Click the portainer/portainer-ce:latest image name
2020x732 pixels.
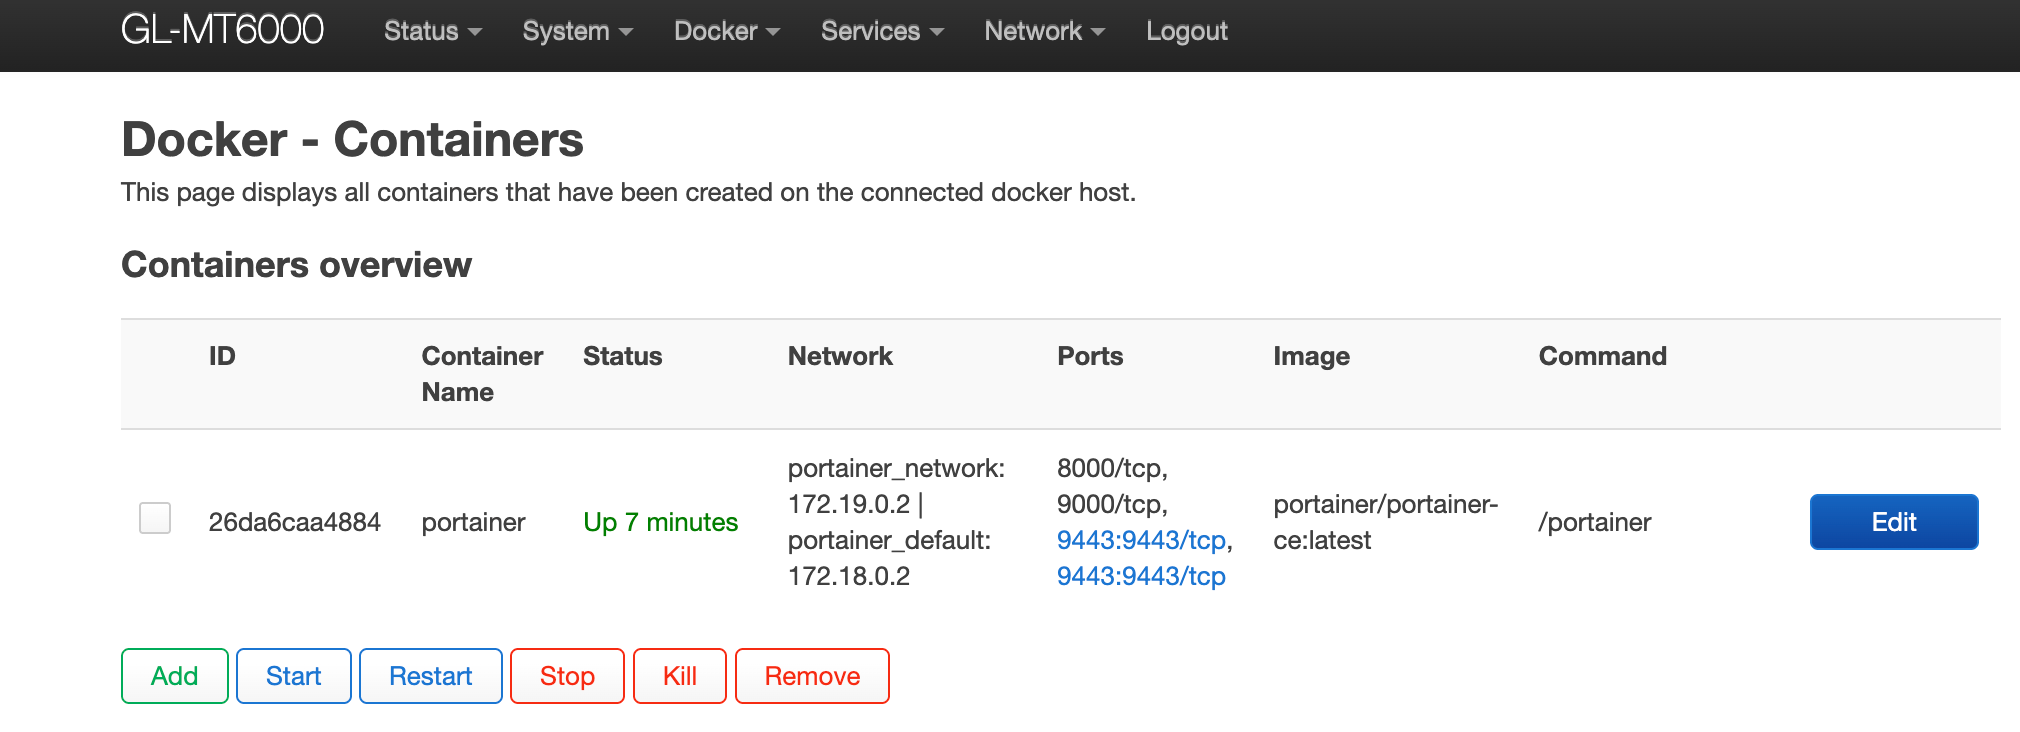(1385, 522)
